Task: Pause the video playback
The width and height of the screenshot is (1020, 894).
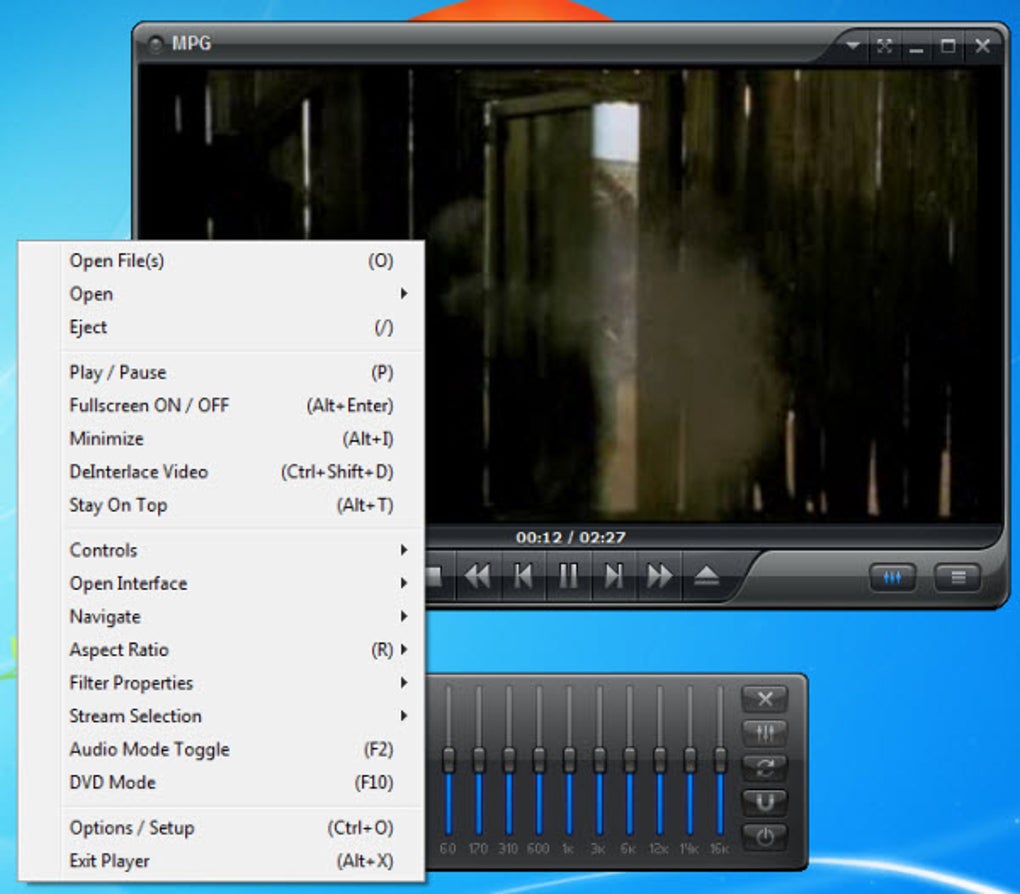Action: pos(569,576)
